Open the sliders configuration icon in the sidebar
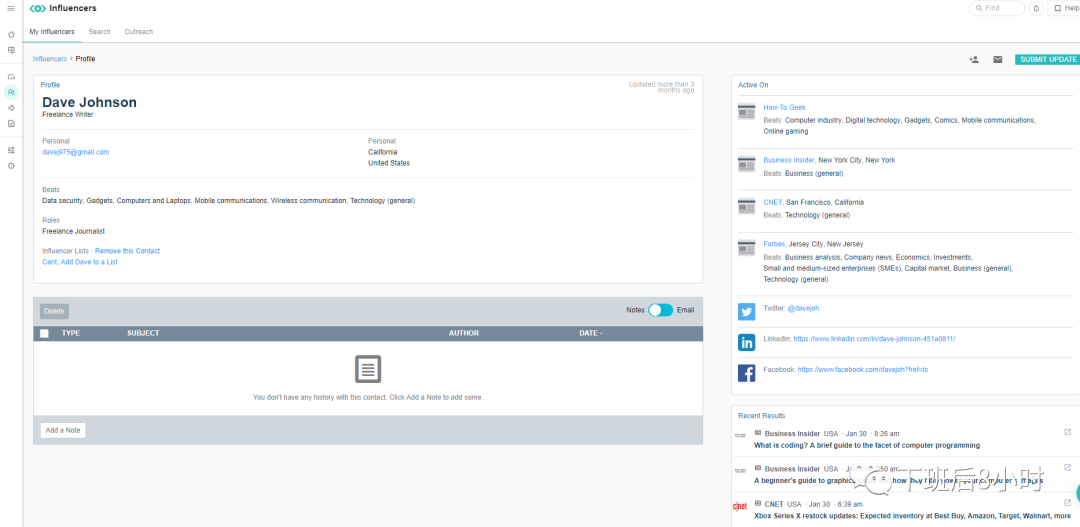 11,150
